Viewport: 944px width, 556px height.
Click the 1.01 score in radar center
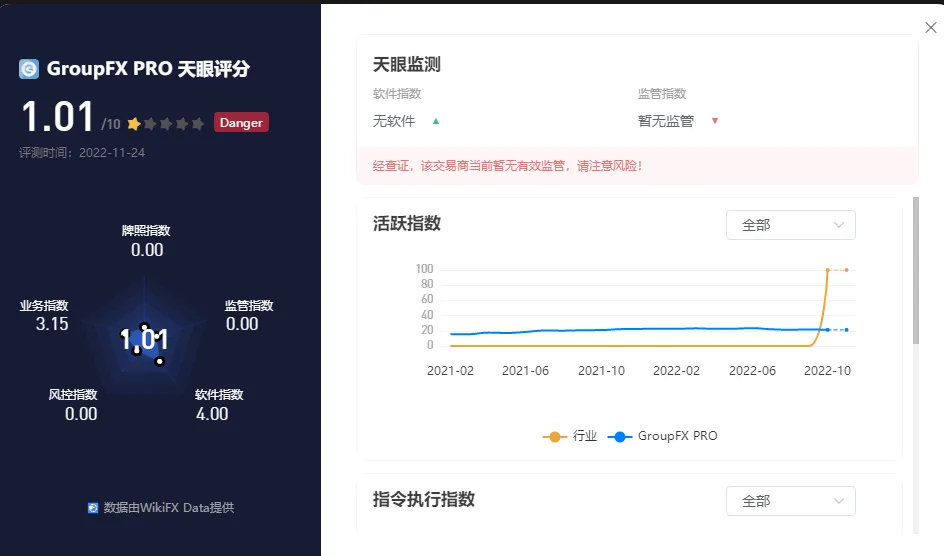(x=144, y=340)
